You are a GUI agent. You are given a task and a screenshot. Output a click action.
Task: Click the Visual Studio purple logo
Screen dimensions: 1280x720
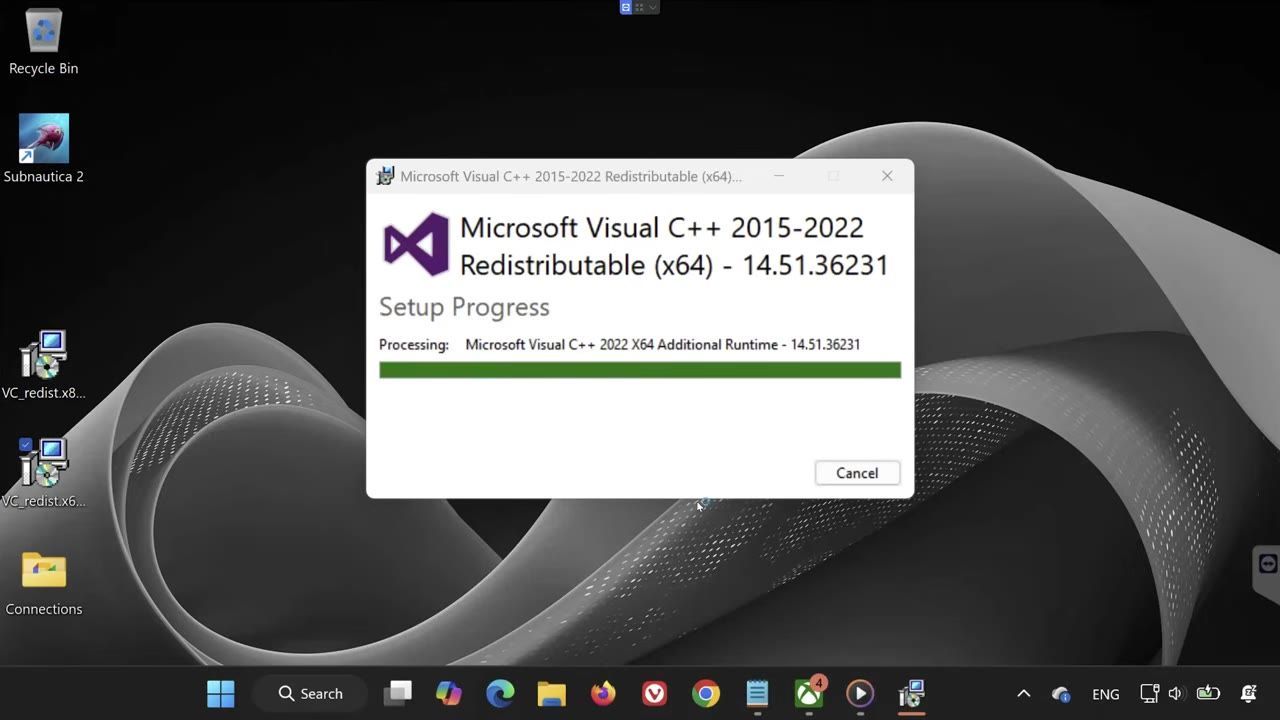click(416, 244)
